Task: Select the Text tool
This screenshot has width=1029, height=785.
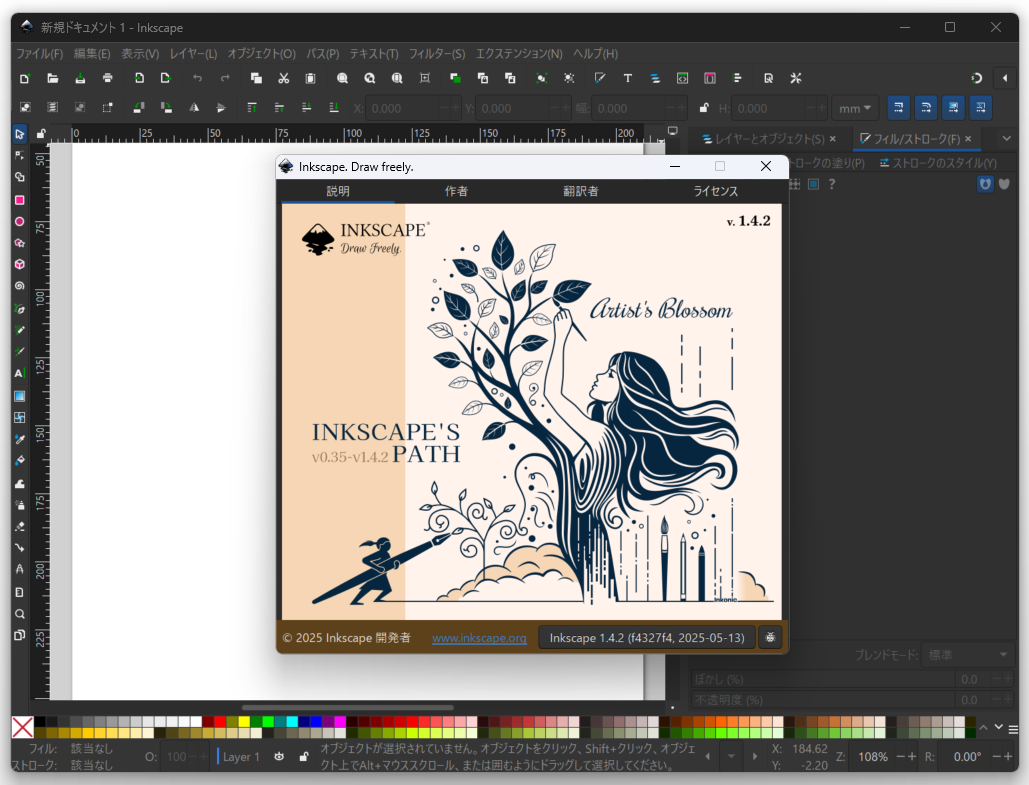Action: pos(18,373)
